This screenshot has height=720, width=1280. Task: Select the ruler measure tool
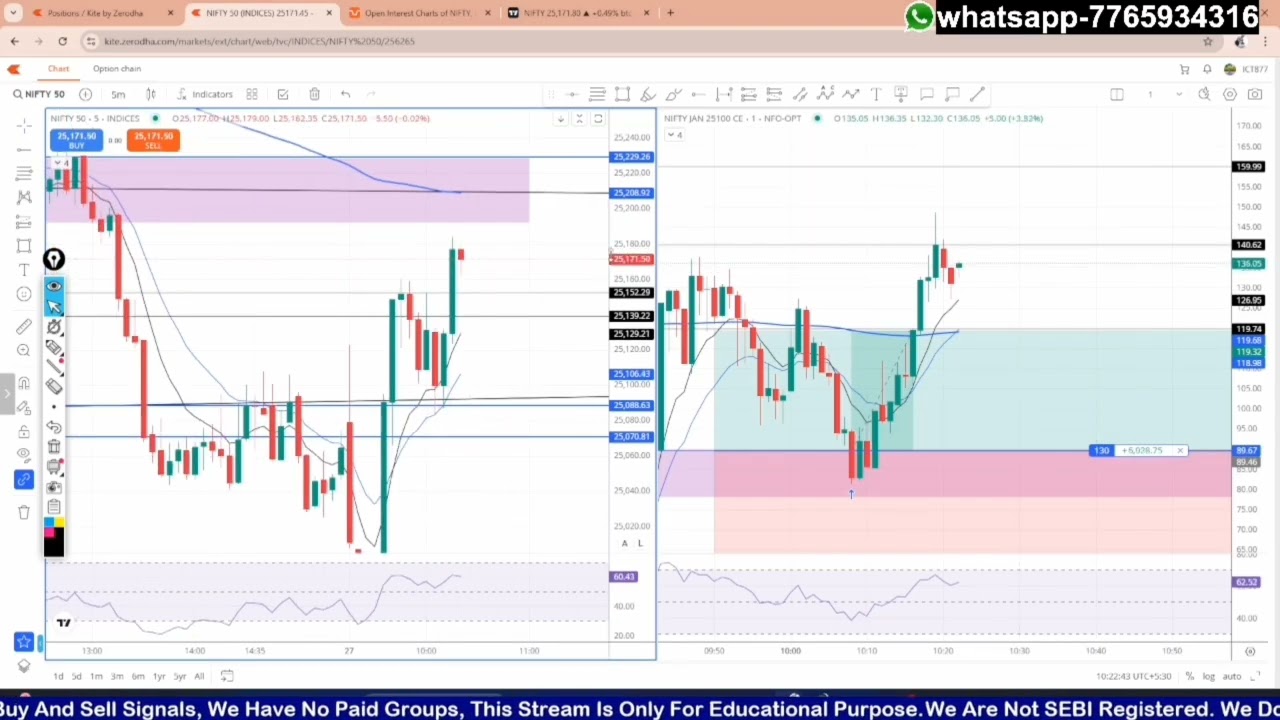coord(24,326)
